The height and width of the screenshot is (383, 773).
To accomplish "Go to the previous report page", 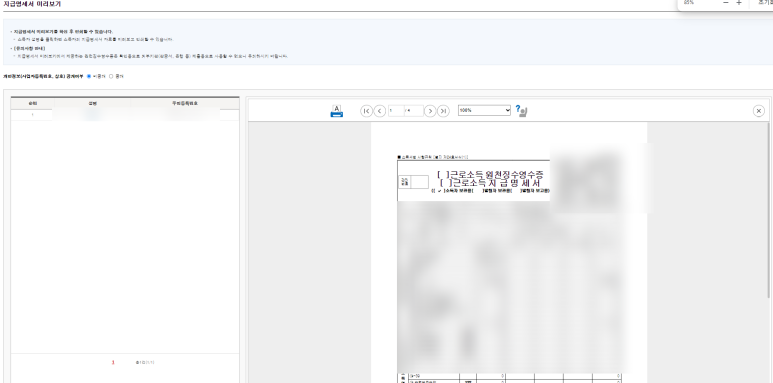I will 380,111.
